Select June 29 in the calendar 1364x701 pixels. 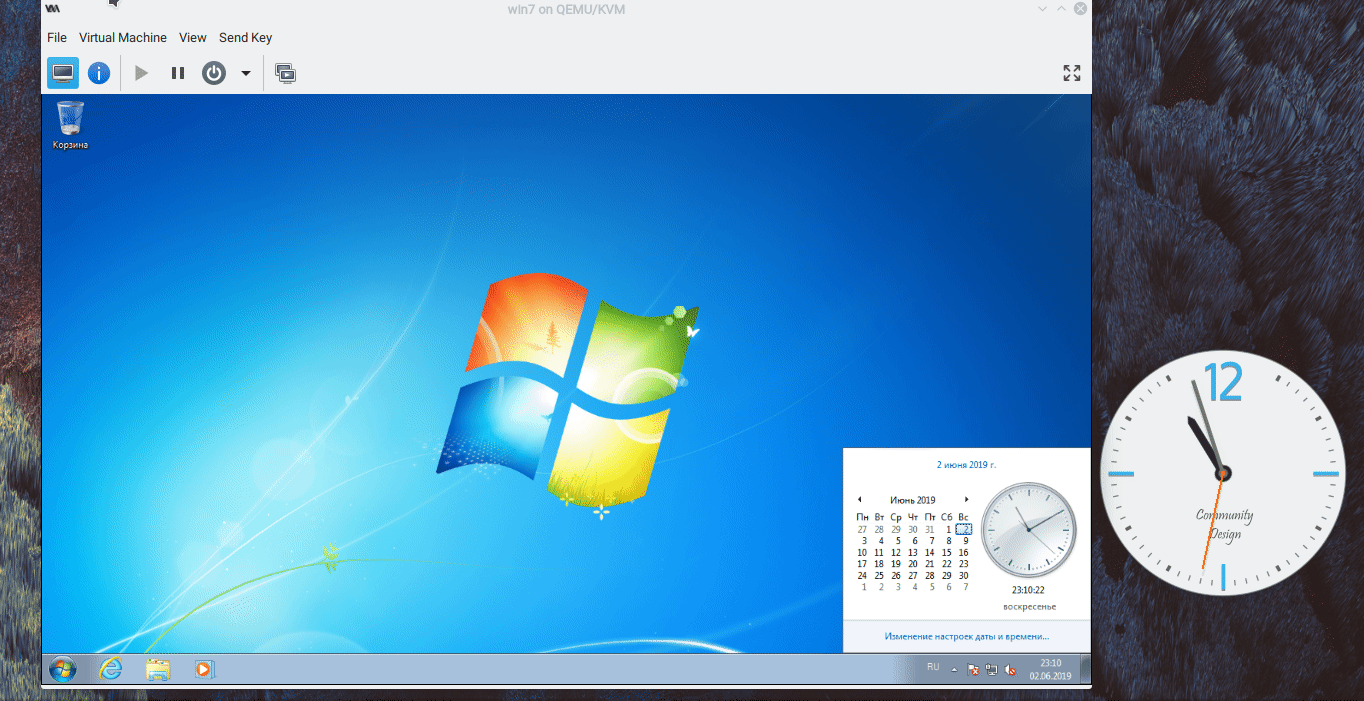click(x=946, y=575)
